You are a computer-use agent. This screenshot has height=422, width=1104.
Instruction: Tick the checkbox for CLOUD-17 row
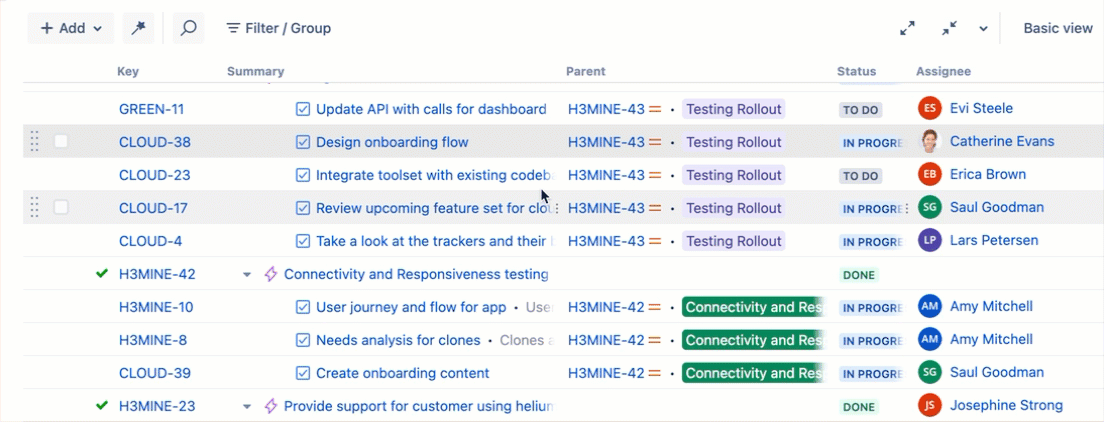tap(61, 207)
